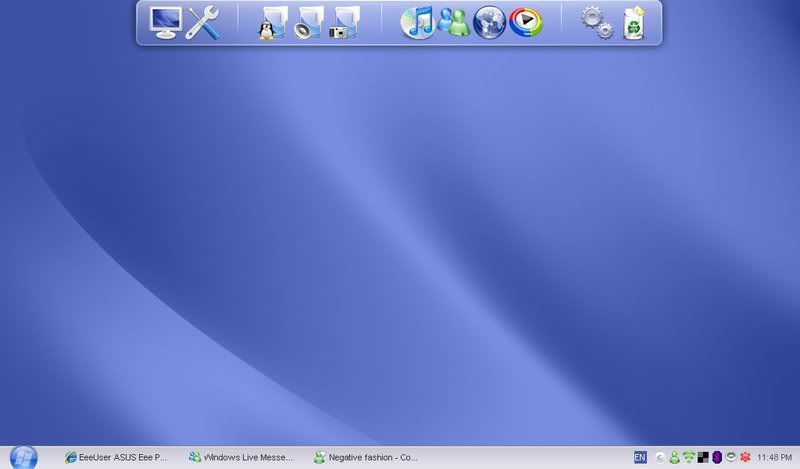Image resolution: width=800 pixels, height=469 pixels.
Task: Click the red gear tray icon
Action: 745,457
